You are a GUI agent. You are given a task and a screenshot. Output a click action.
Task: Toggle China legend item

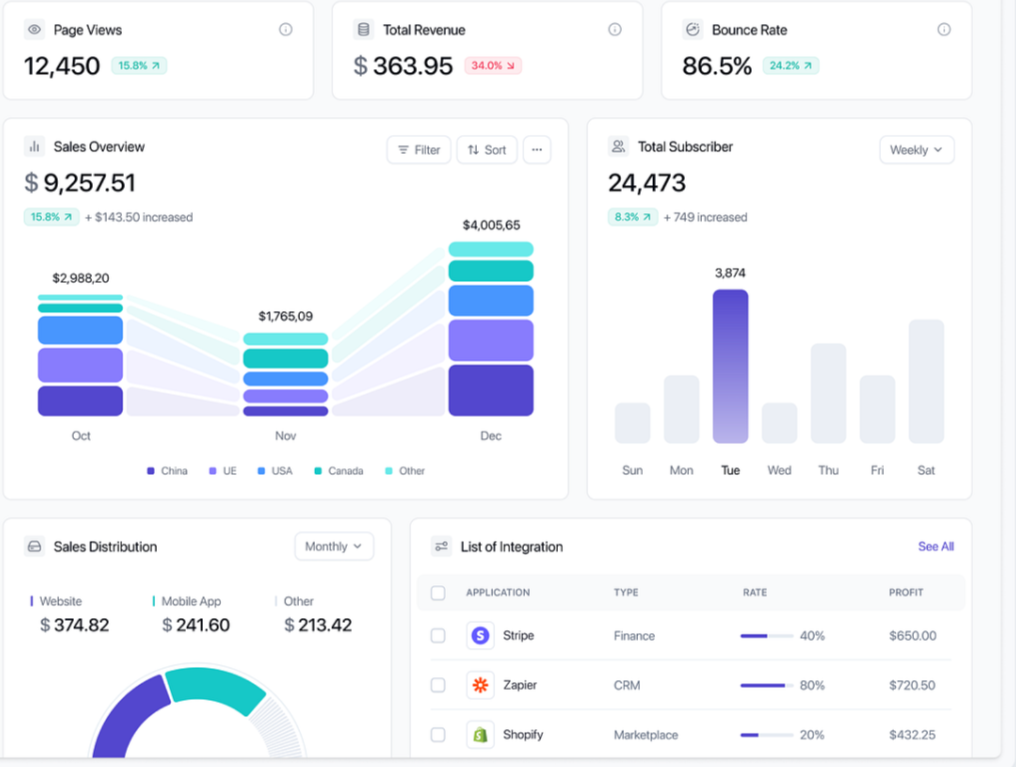tap(167, 471)
